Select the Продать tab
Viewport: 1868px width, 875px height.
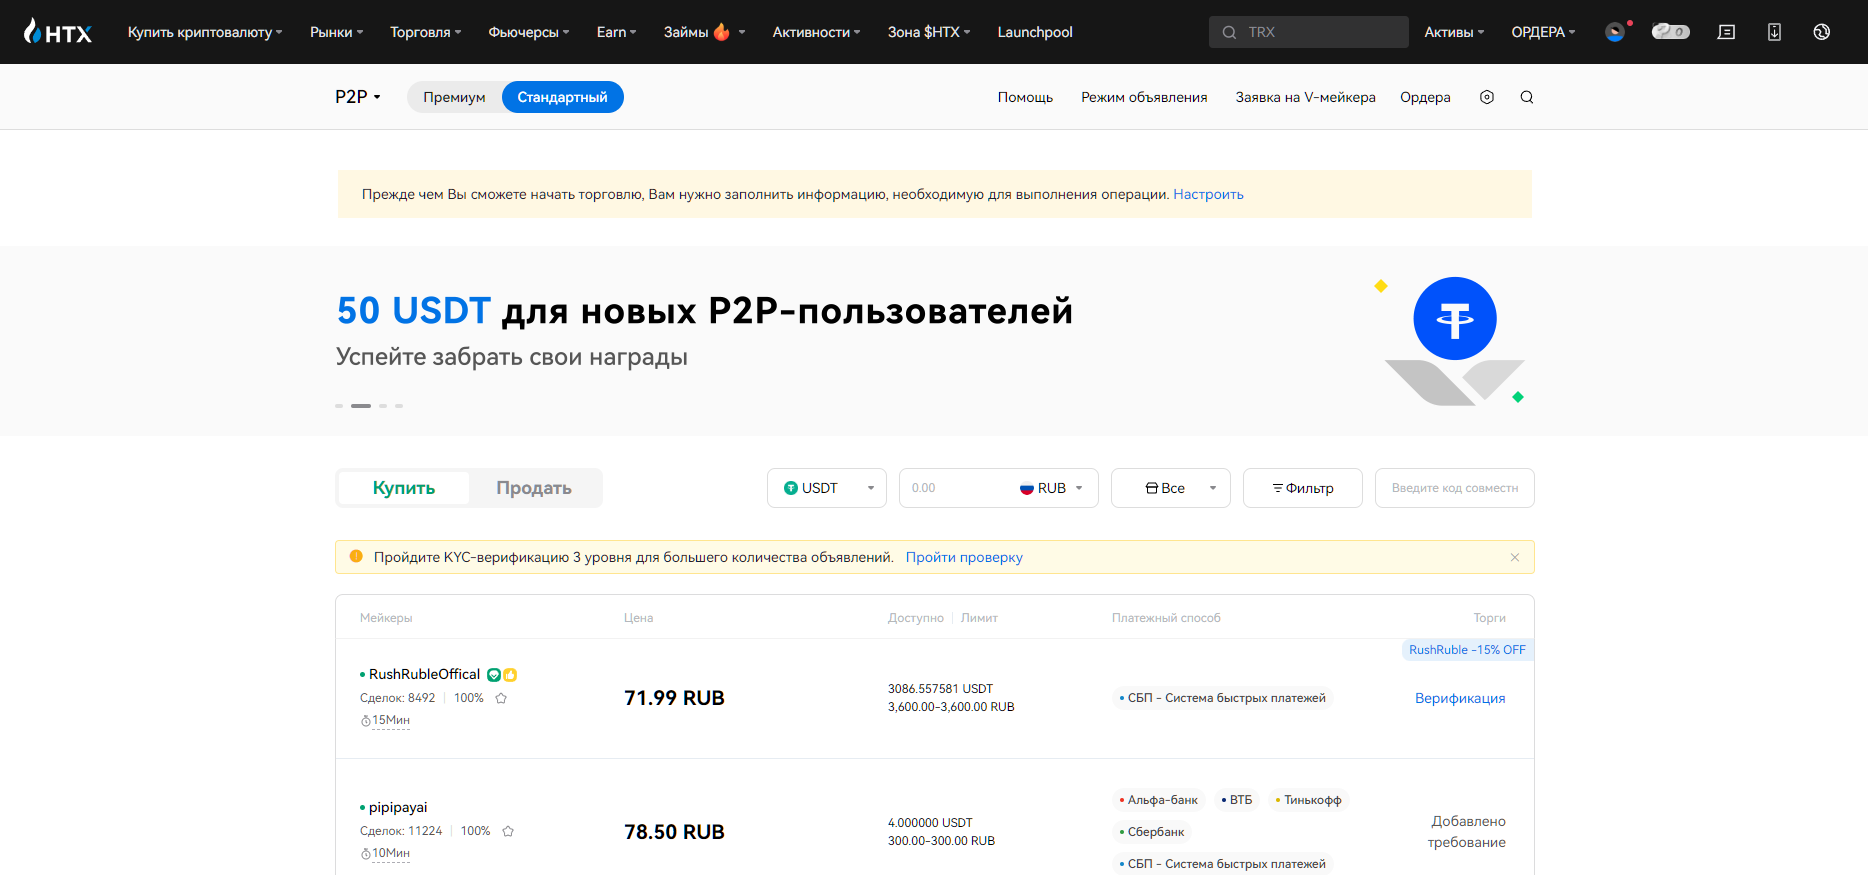click(x=534, y=488)
